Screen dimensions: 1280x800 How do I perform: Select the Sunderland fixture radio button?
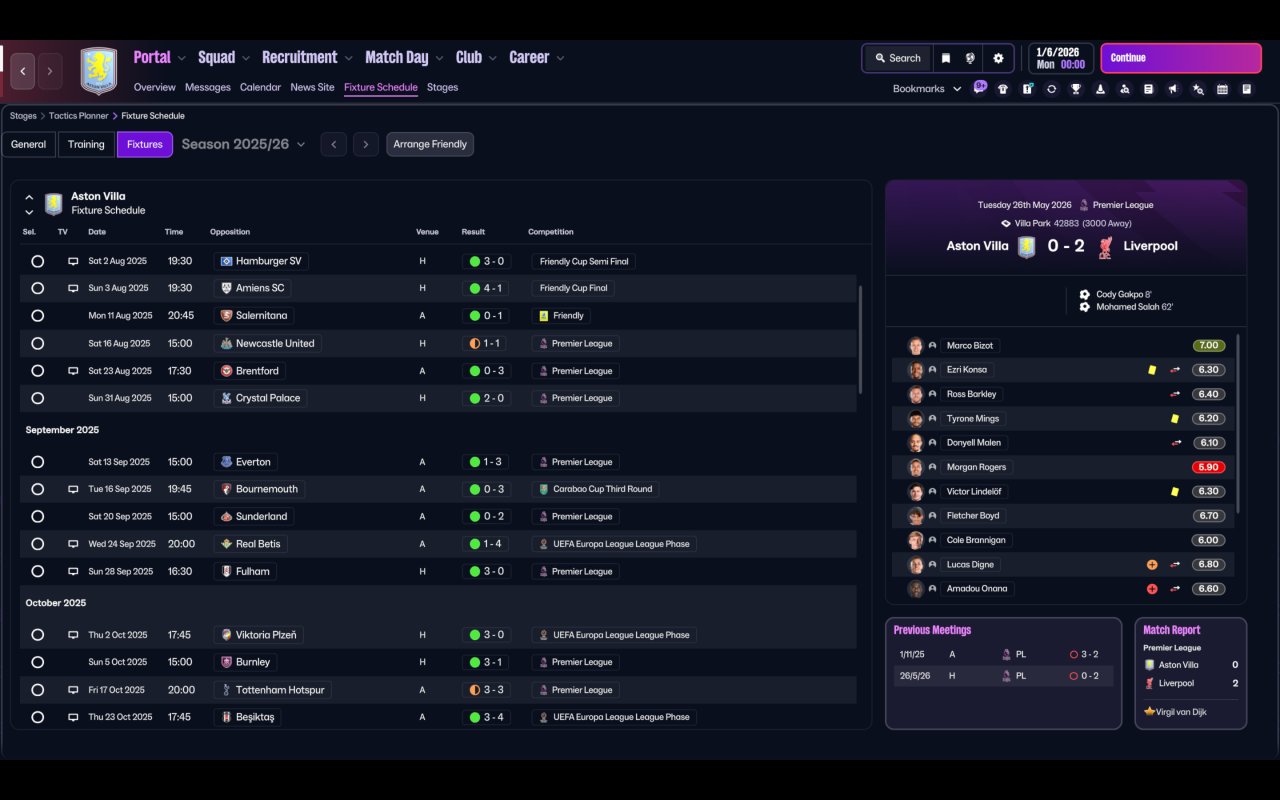point(37,517)
